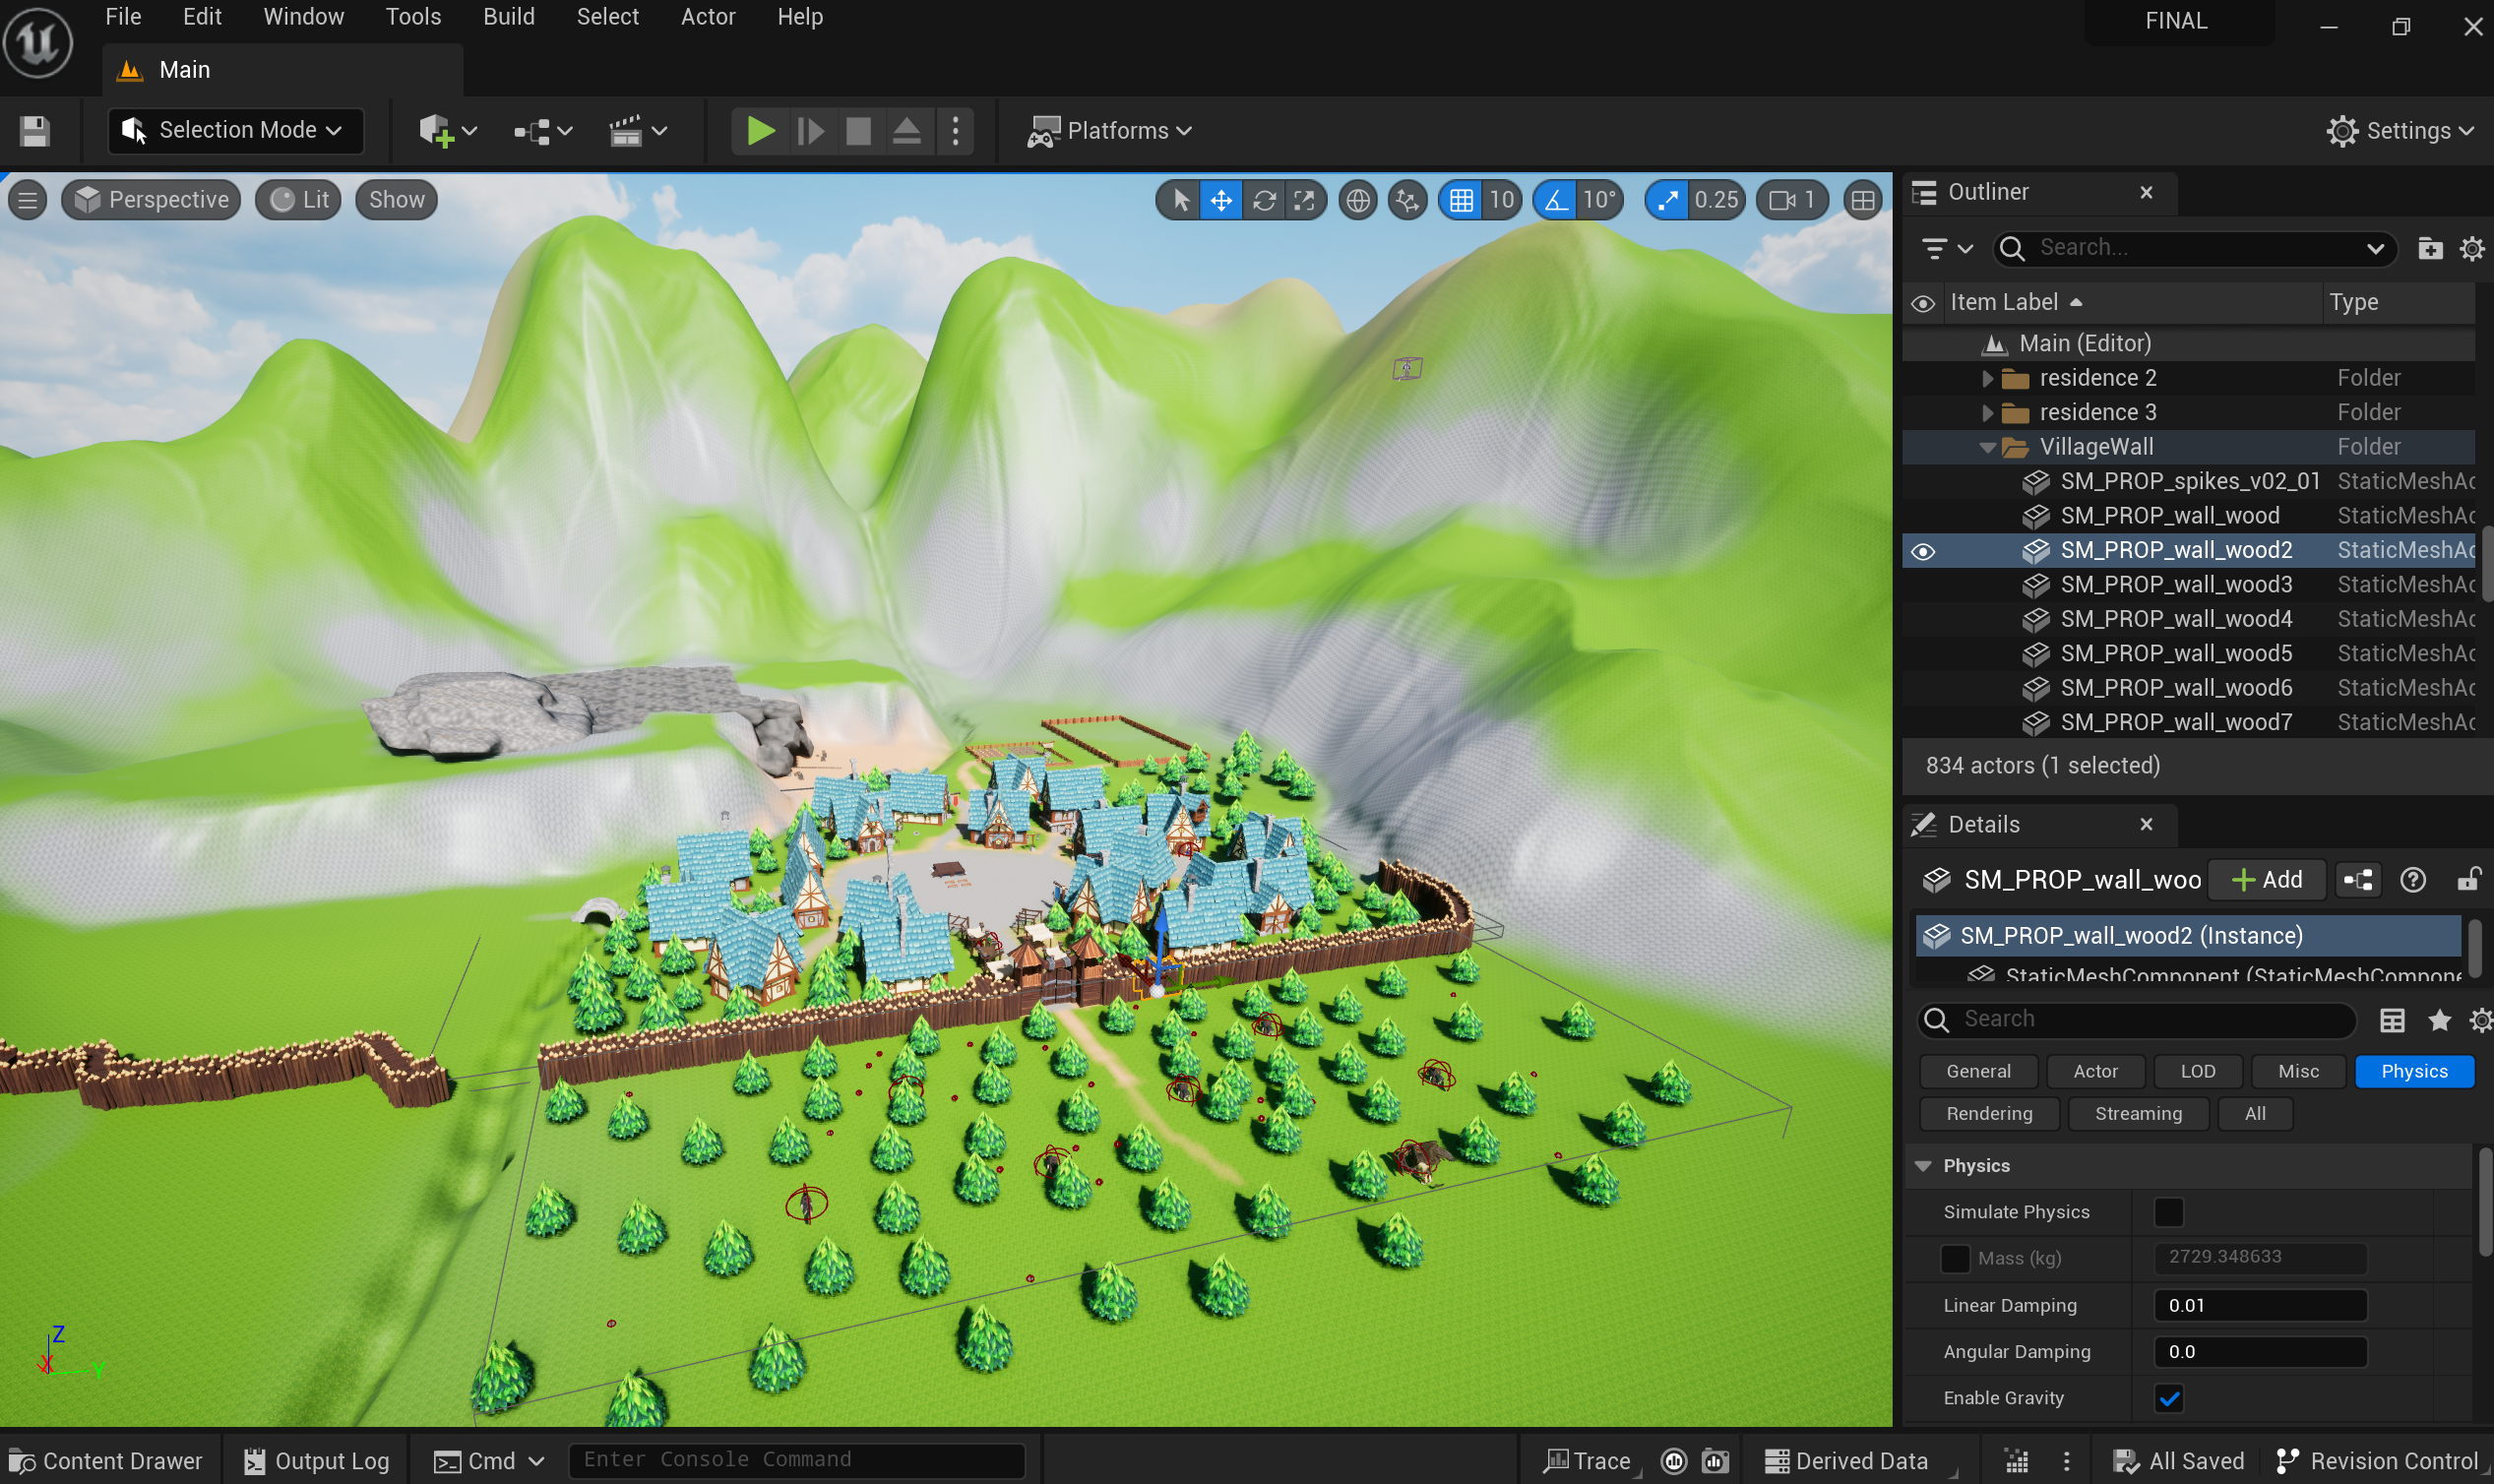Viewport: 2494px width, 1484px height.
Task: Check the Mass (kg) override checkbox
Action: tap(1954, 1259)
